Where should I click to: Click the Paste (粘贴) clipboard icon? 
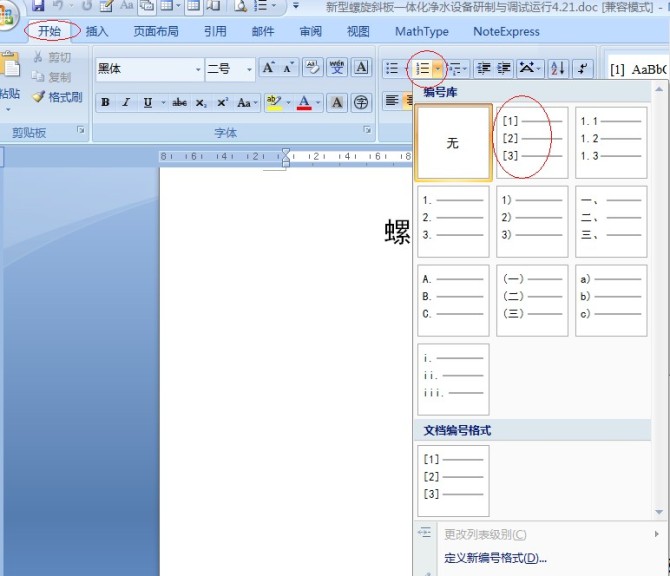(9, 64)
